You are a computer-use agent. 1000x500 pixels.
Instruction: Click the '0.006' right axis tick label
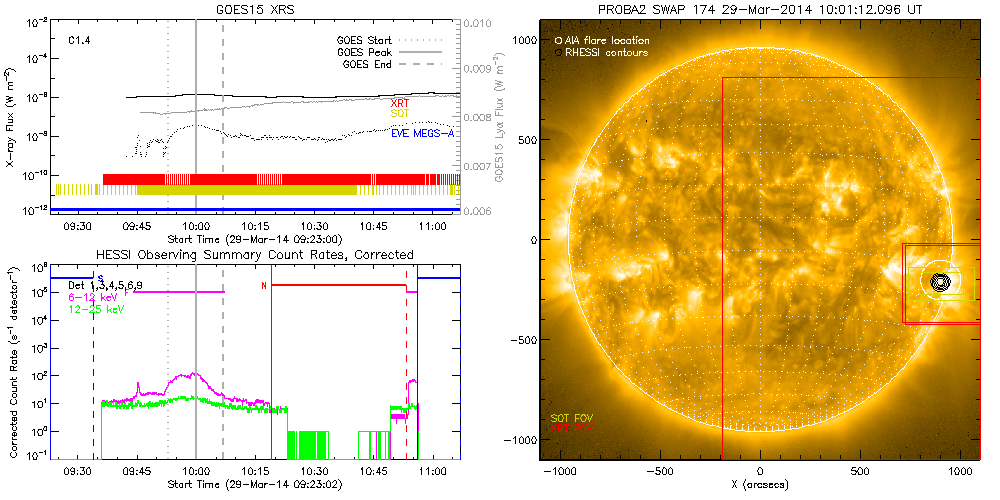[477, 211]
